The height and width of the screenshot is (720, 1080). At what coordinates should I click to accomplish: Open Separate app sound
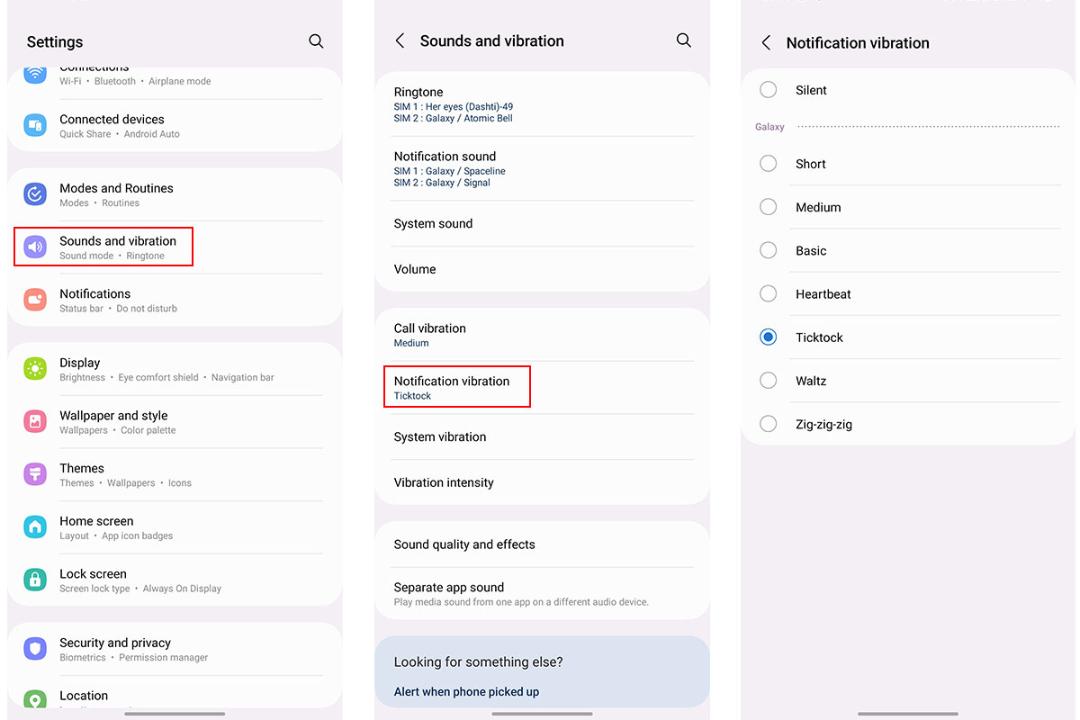(x=542, y=593)
